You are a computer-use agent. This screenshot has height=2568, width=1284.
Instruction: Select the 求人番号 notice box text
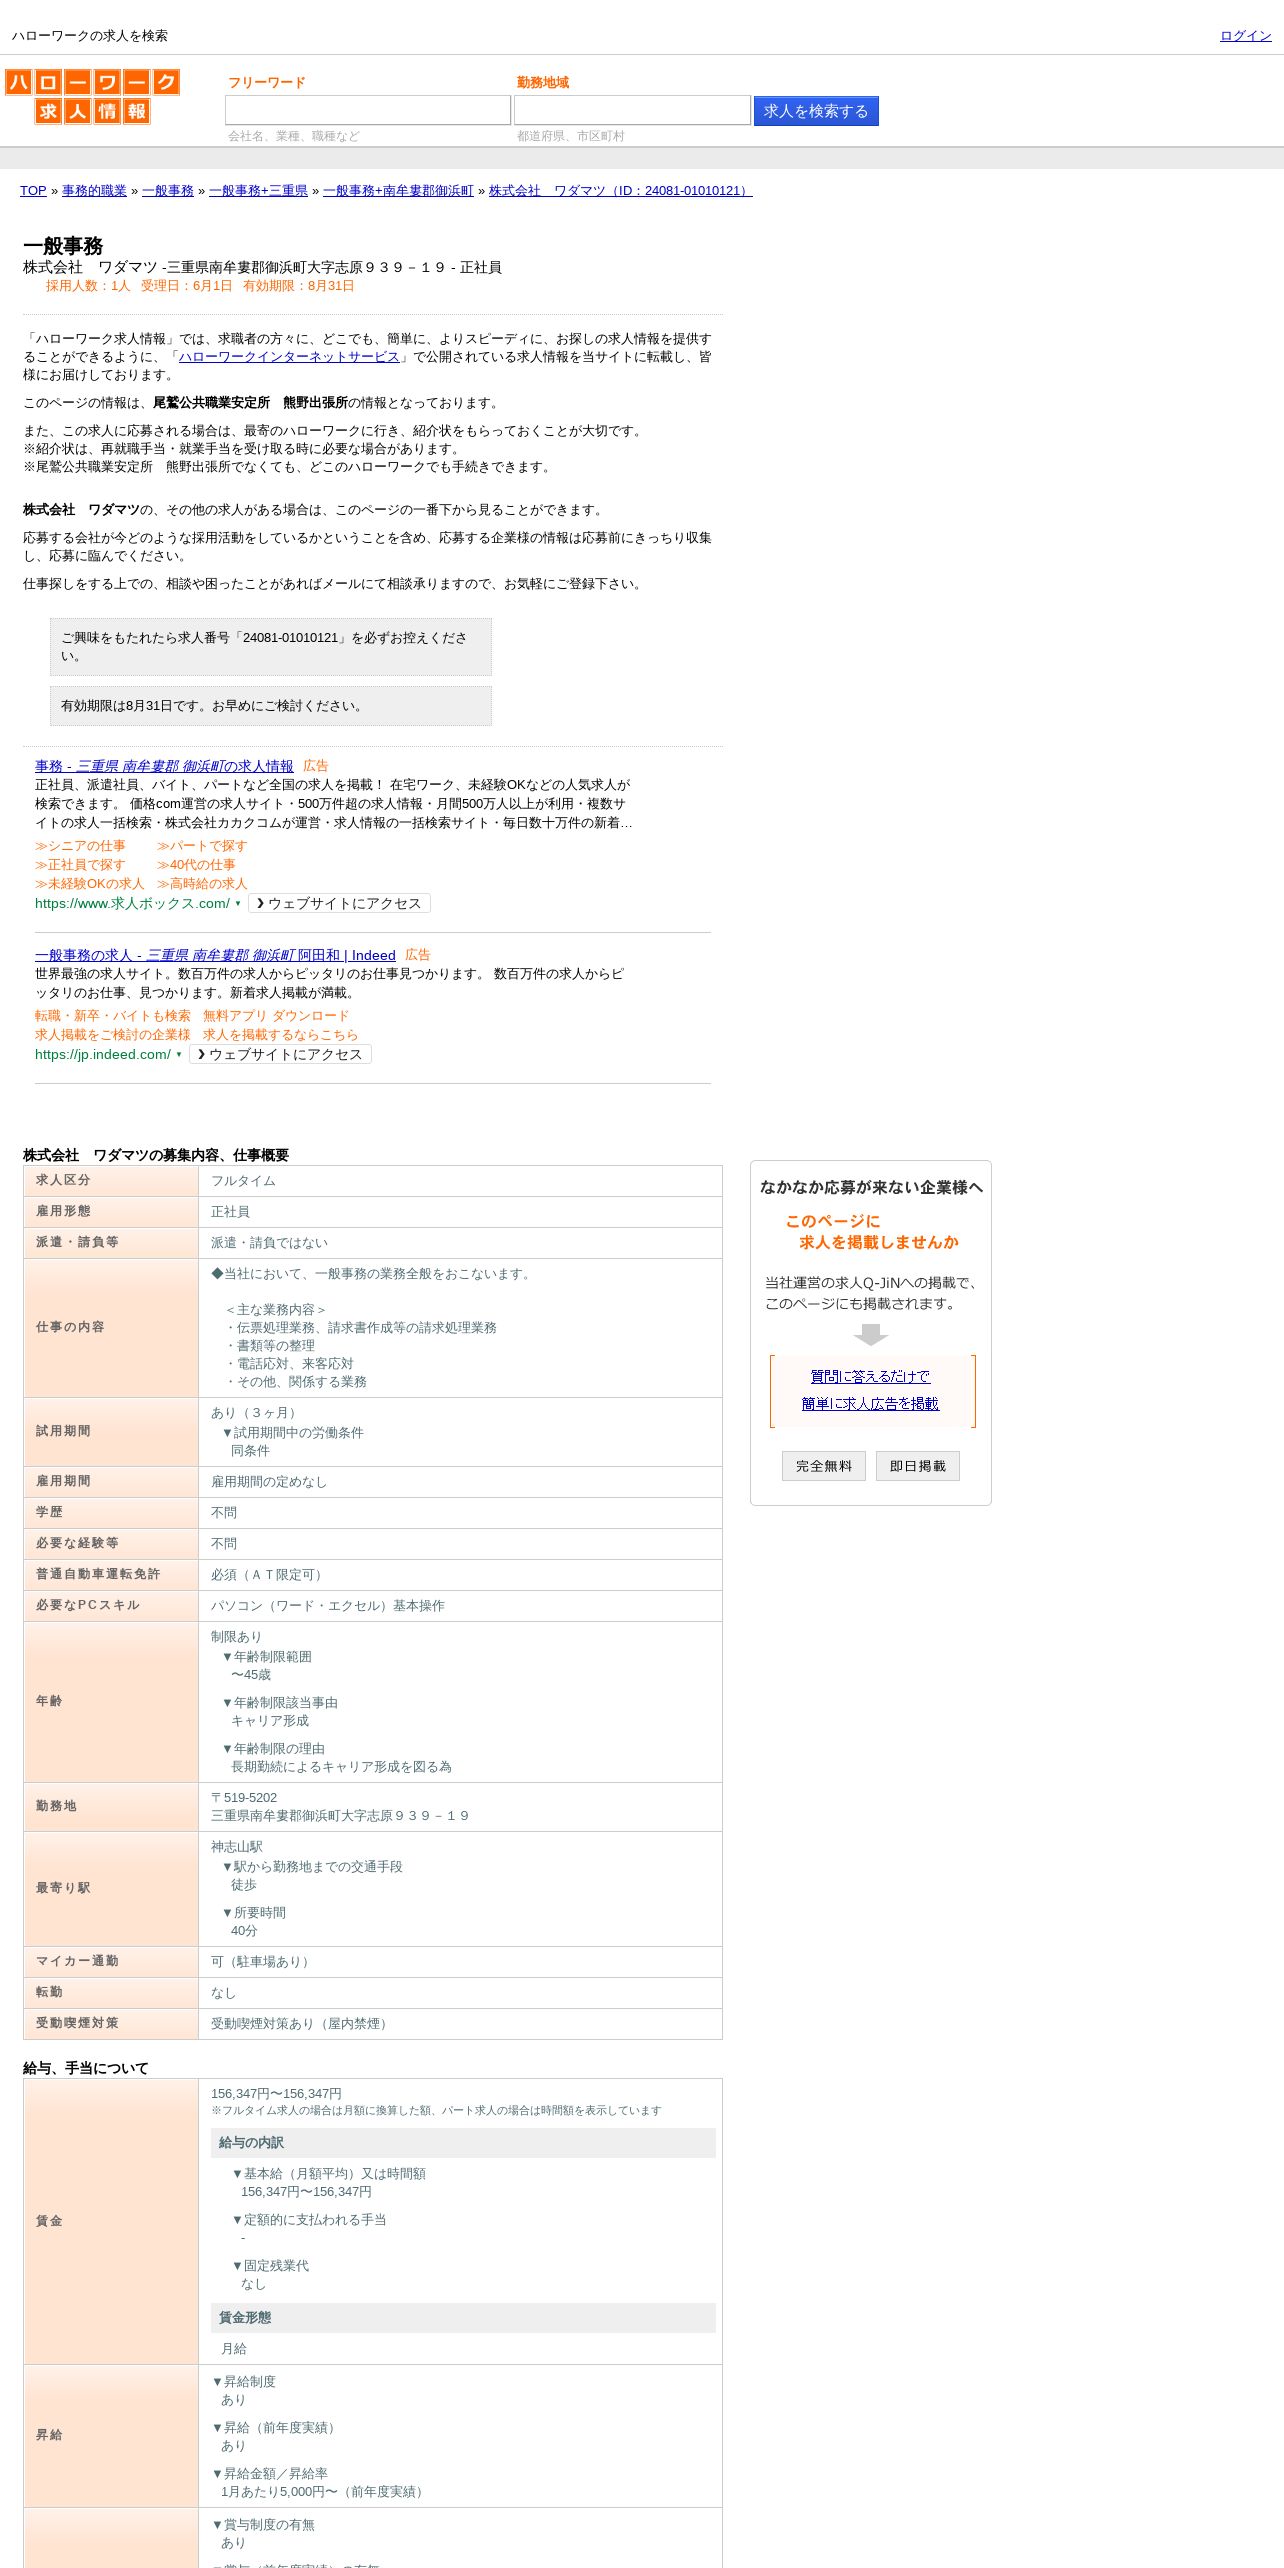[x=271, y=647]
